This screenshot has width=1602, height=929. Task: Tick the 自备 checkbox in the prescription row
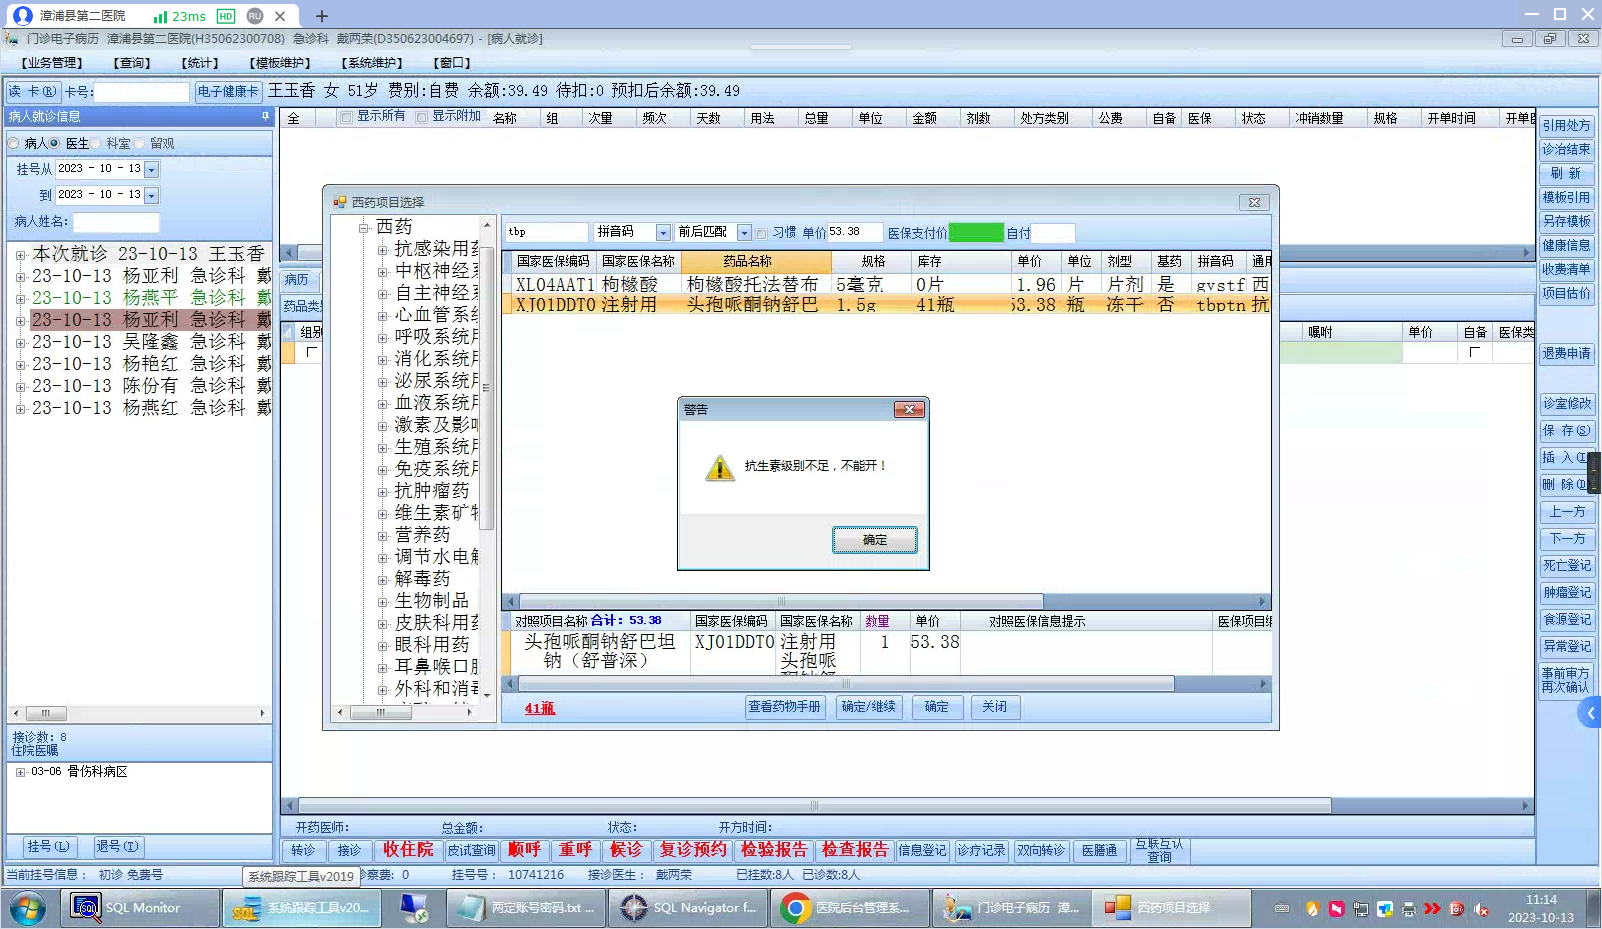point(1474,352)
